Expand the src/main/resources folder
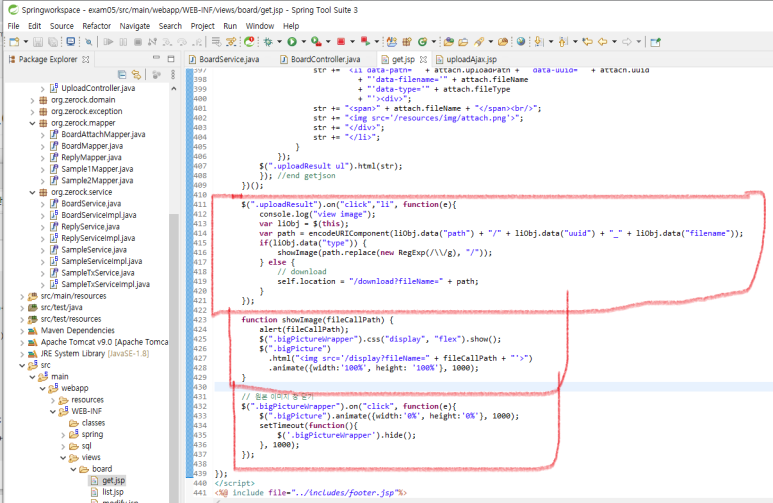This screenshot has height=503, width=773. [22, 296]
